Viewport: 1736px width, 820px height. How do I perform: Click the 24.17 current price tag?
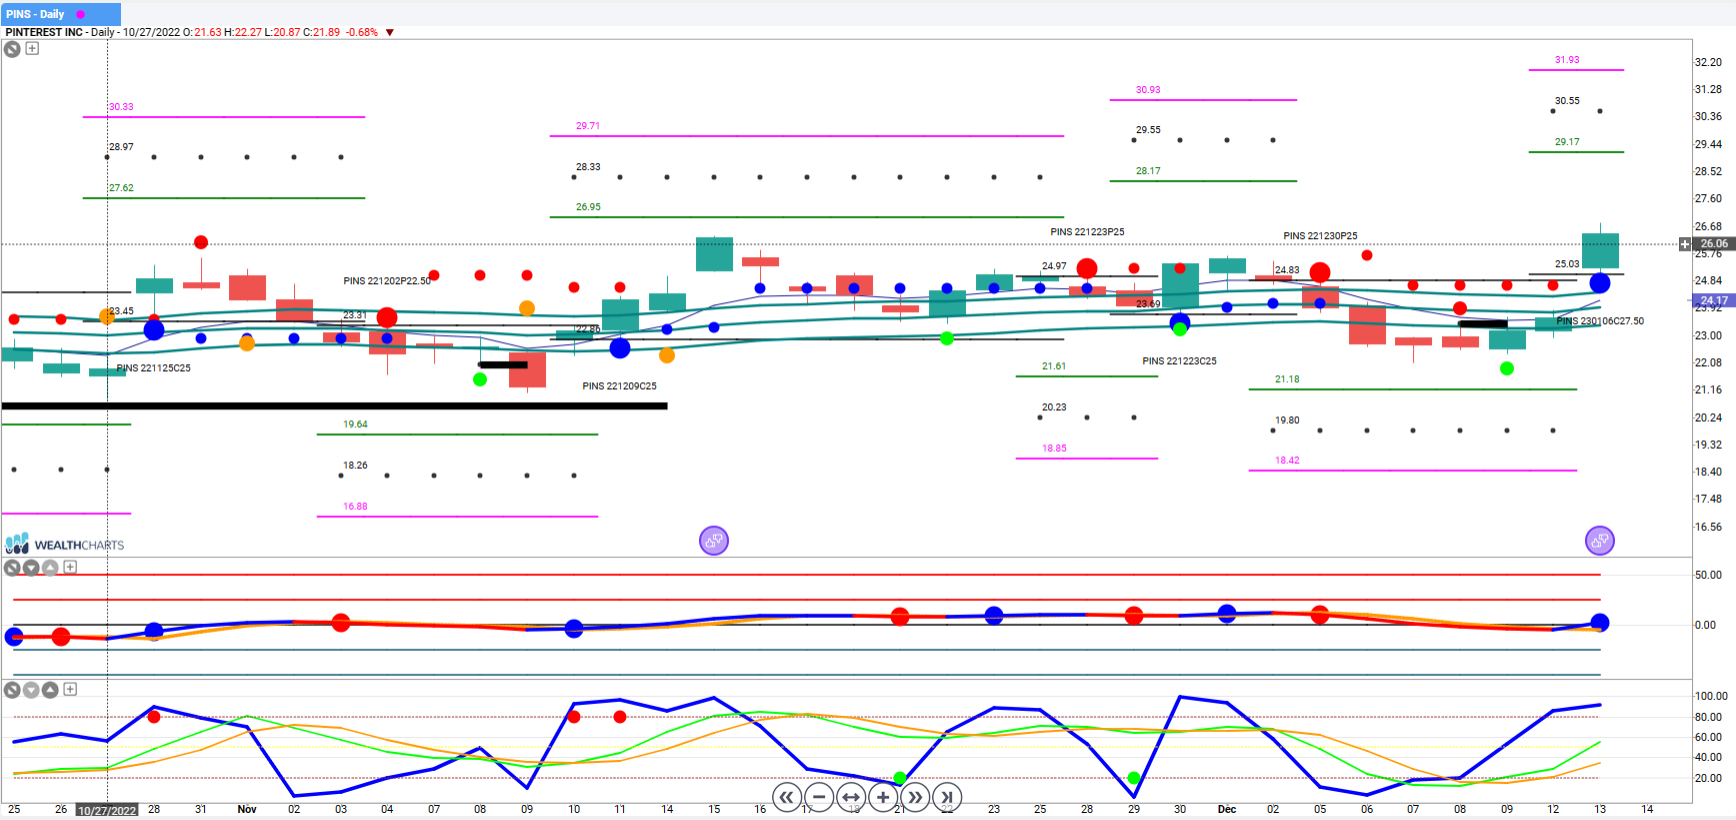(1714, 300)
